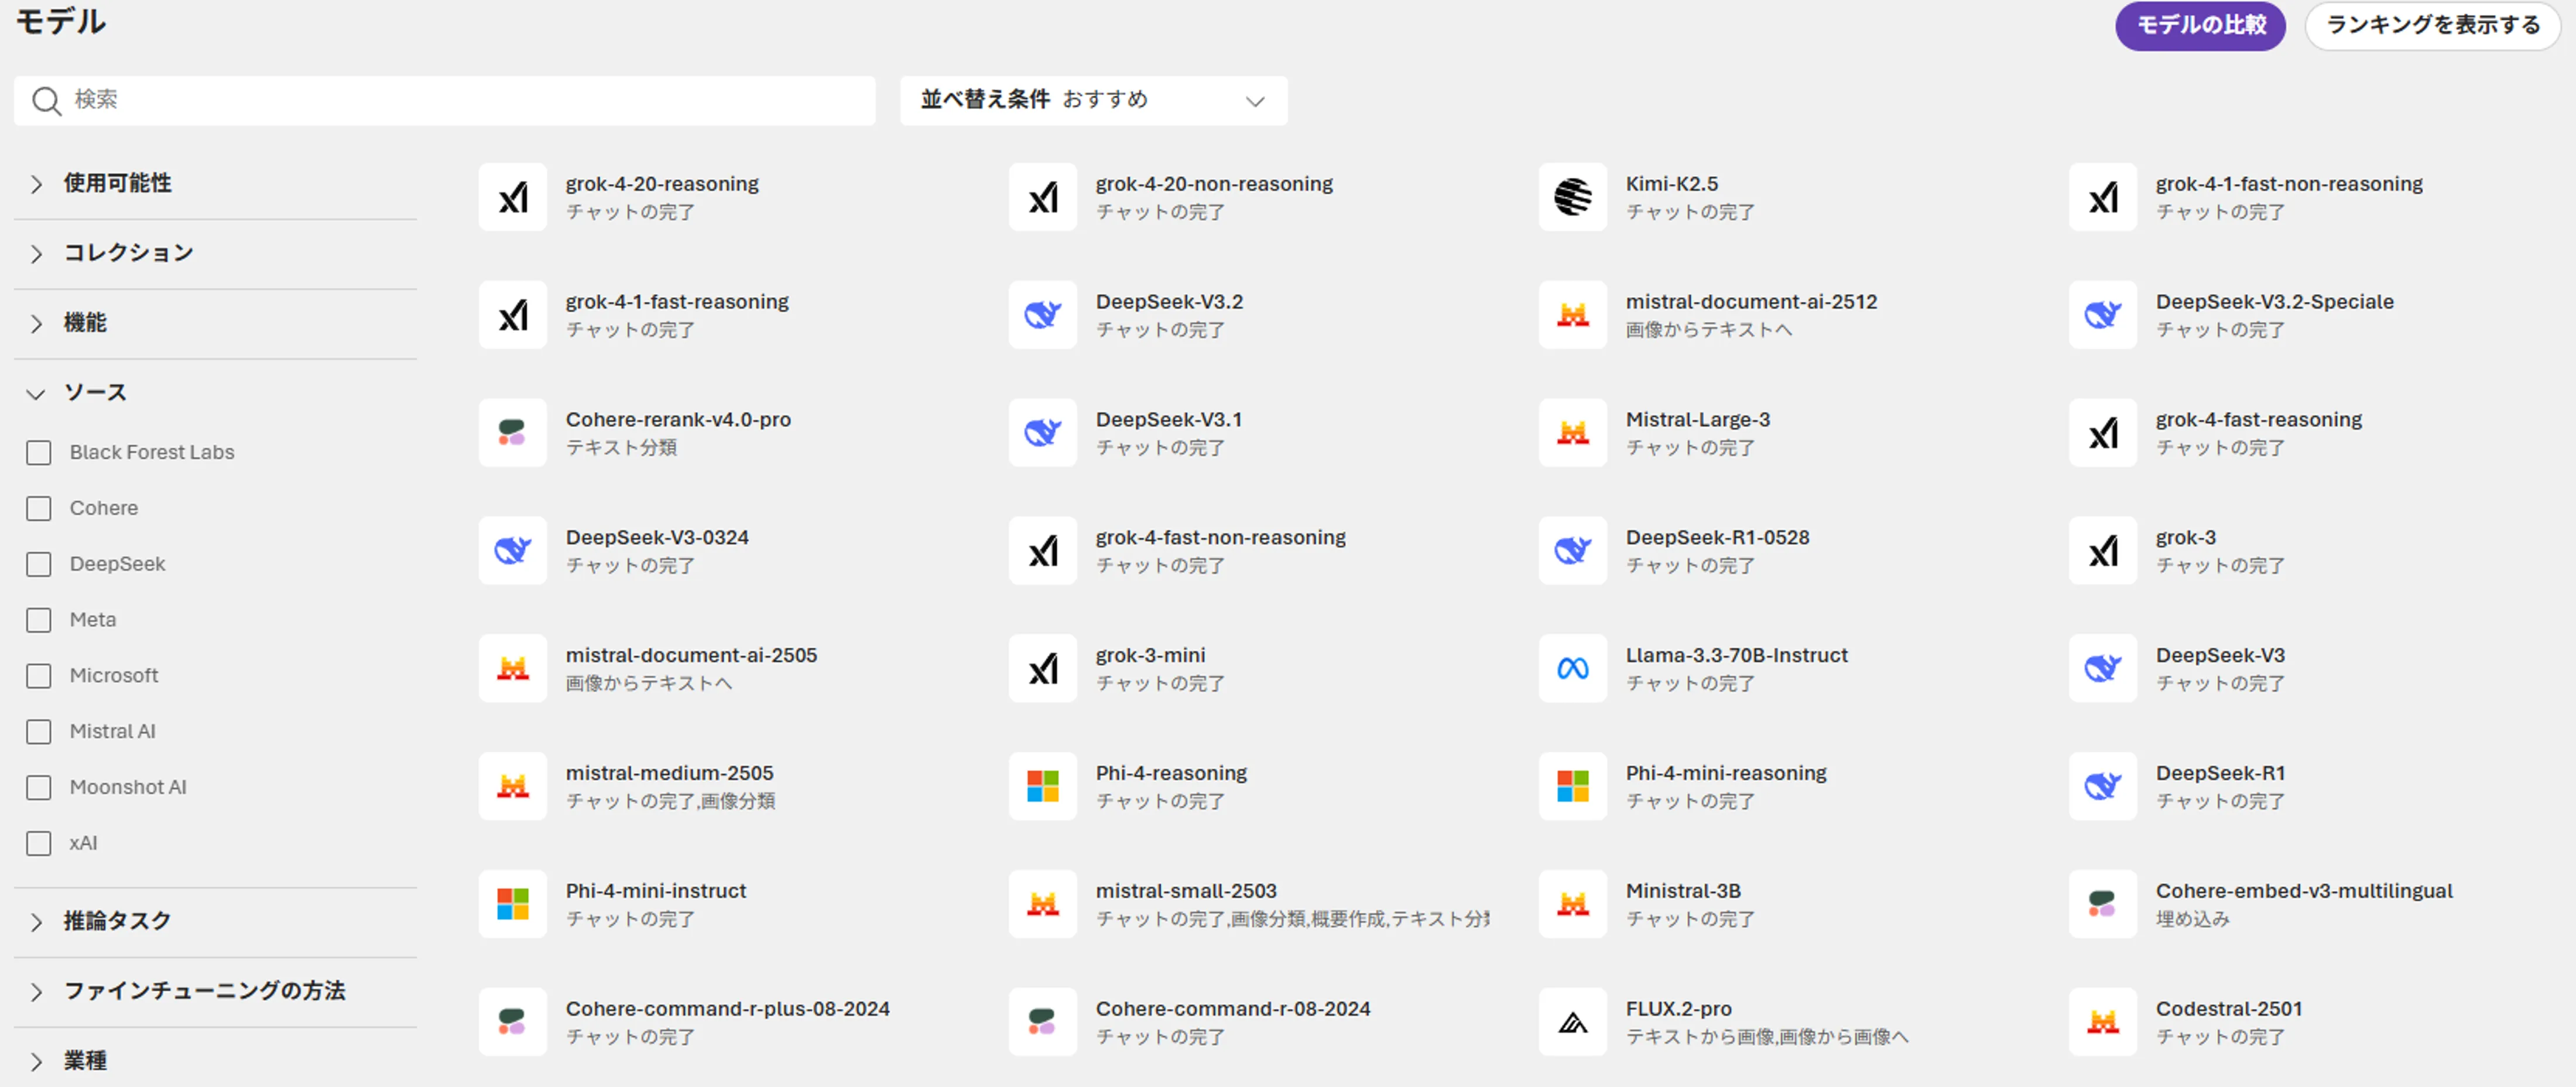Click the Mistral icon for Mistral-Large-3

click(1572, 433)
